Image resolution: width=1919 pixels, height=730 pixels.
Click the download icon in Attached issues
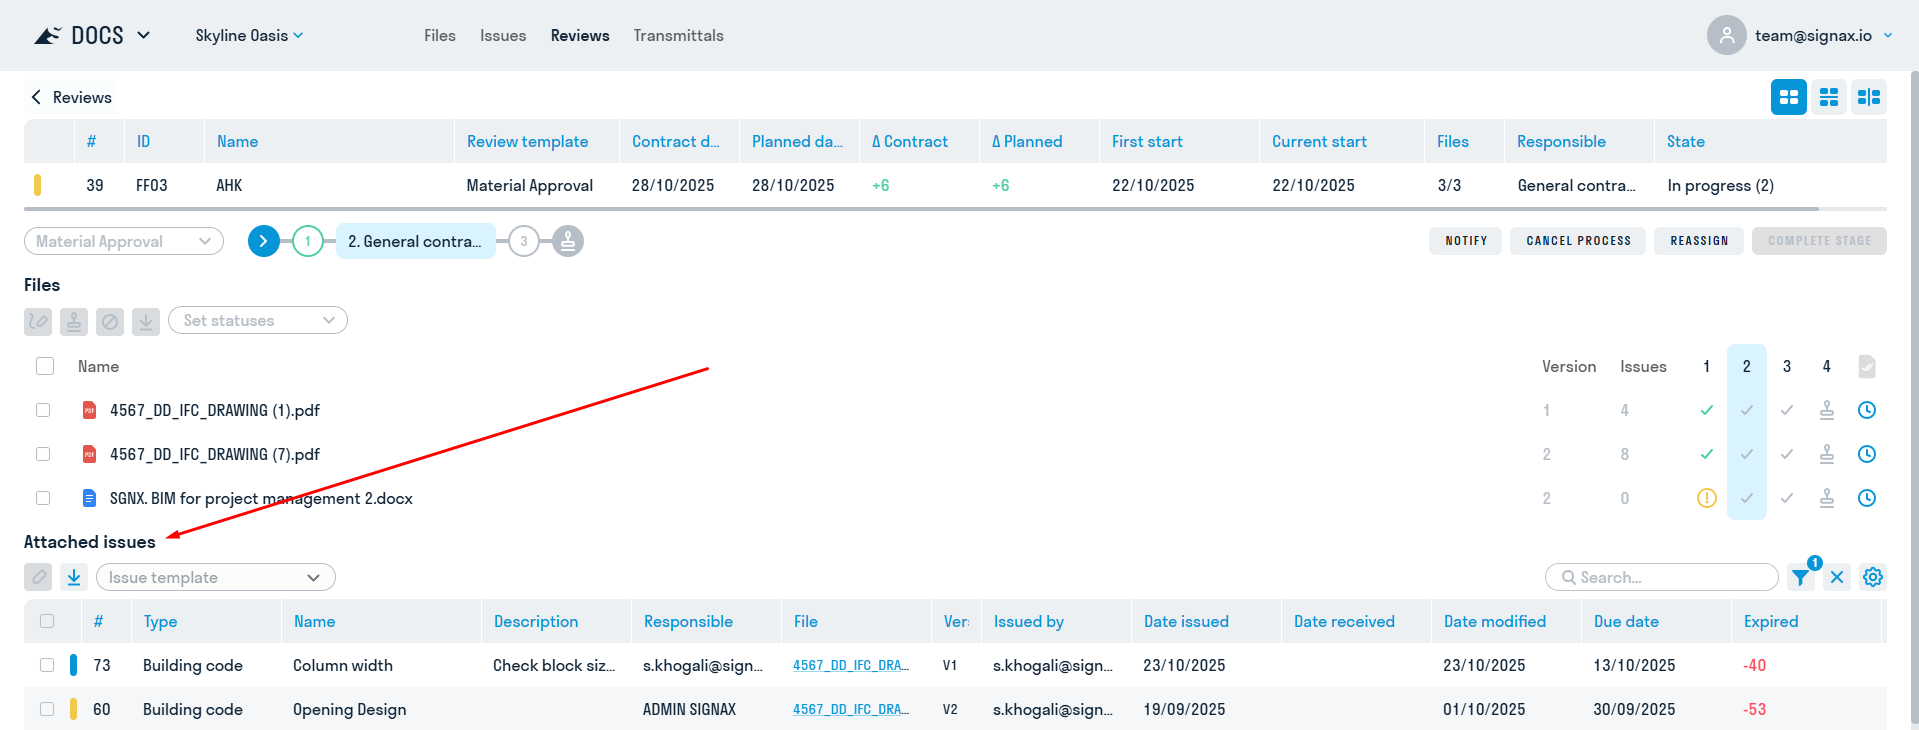tap(74, 577)
